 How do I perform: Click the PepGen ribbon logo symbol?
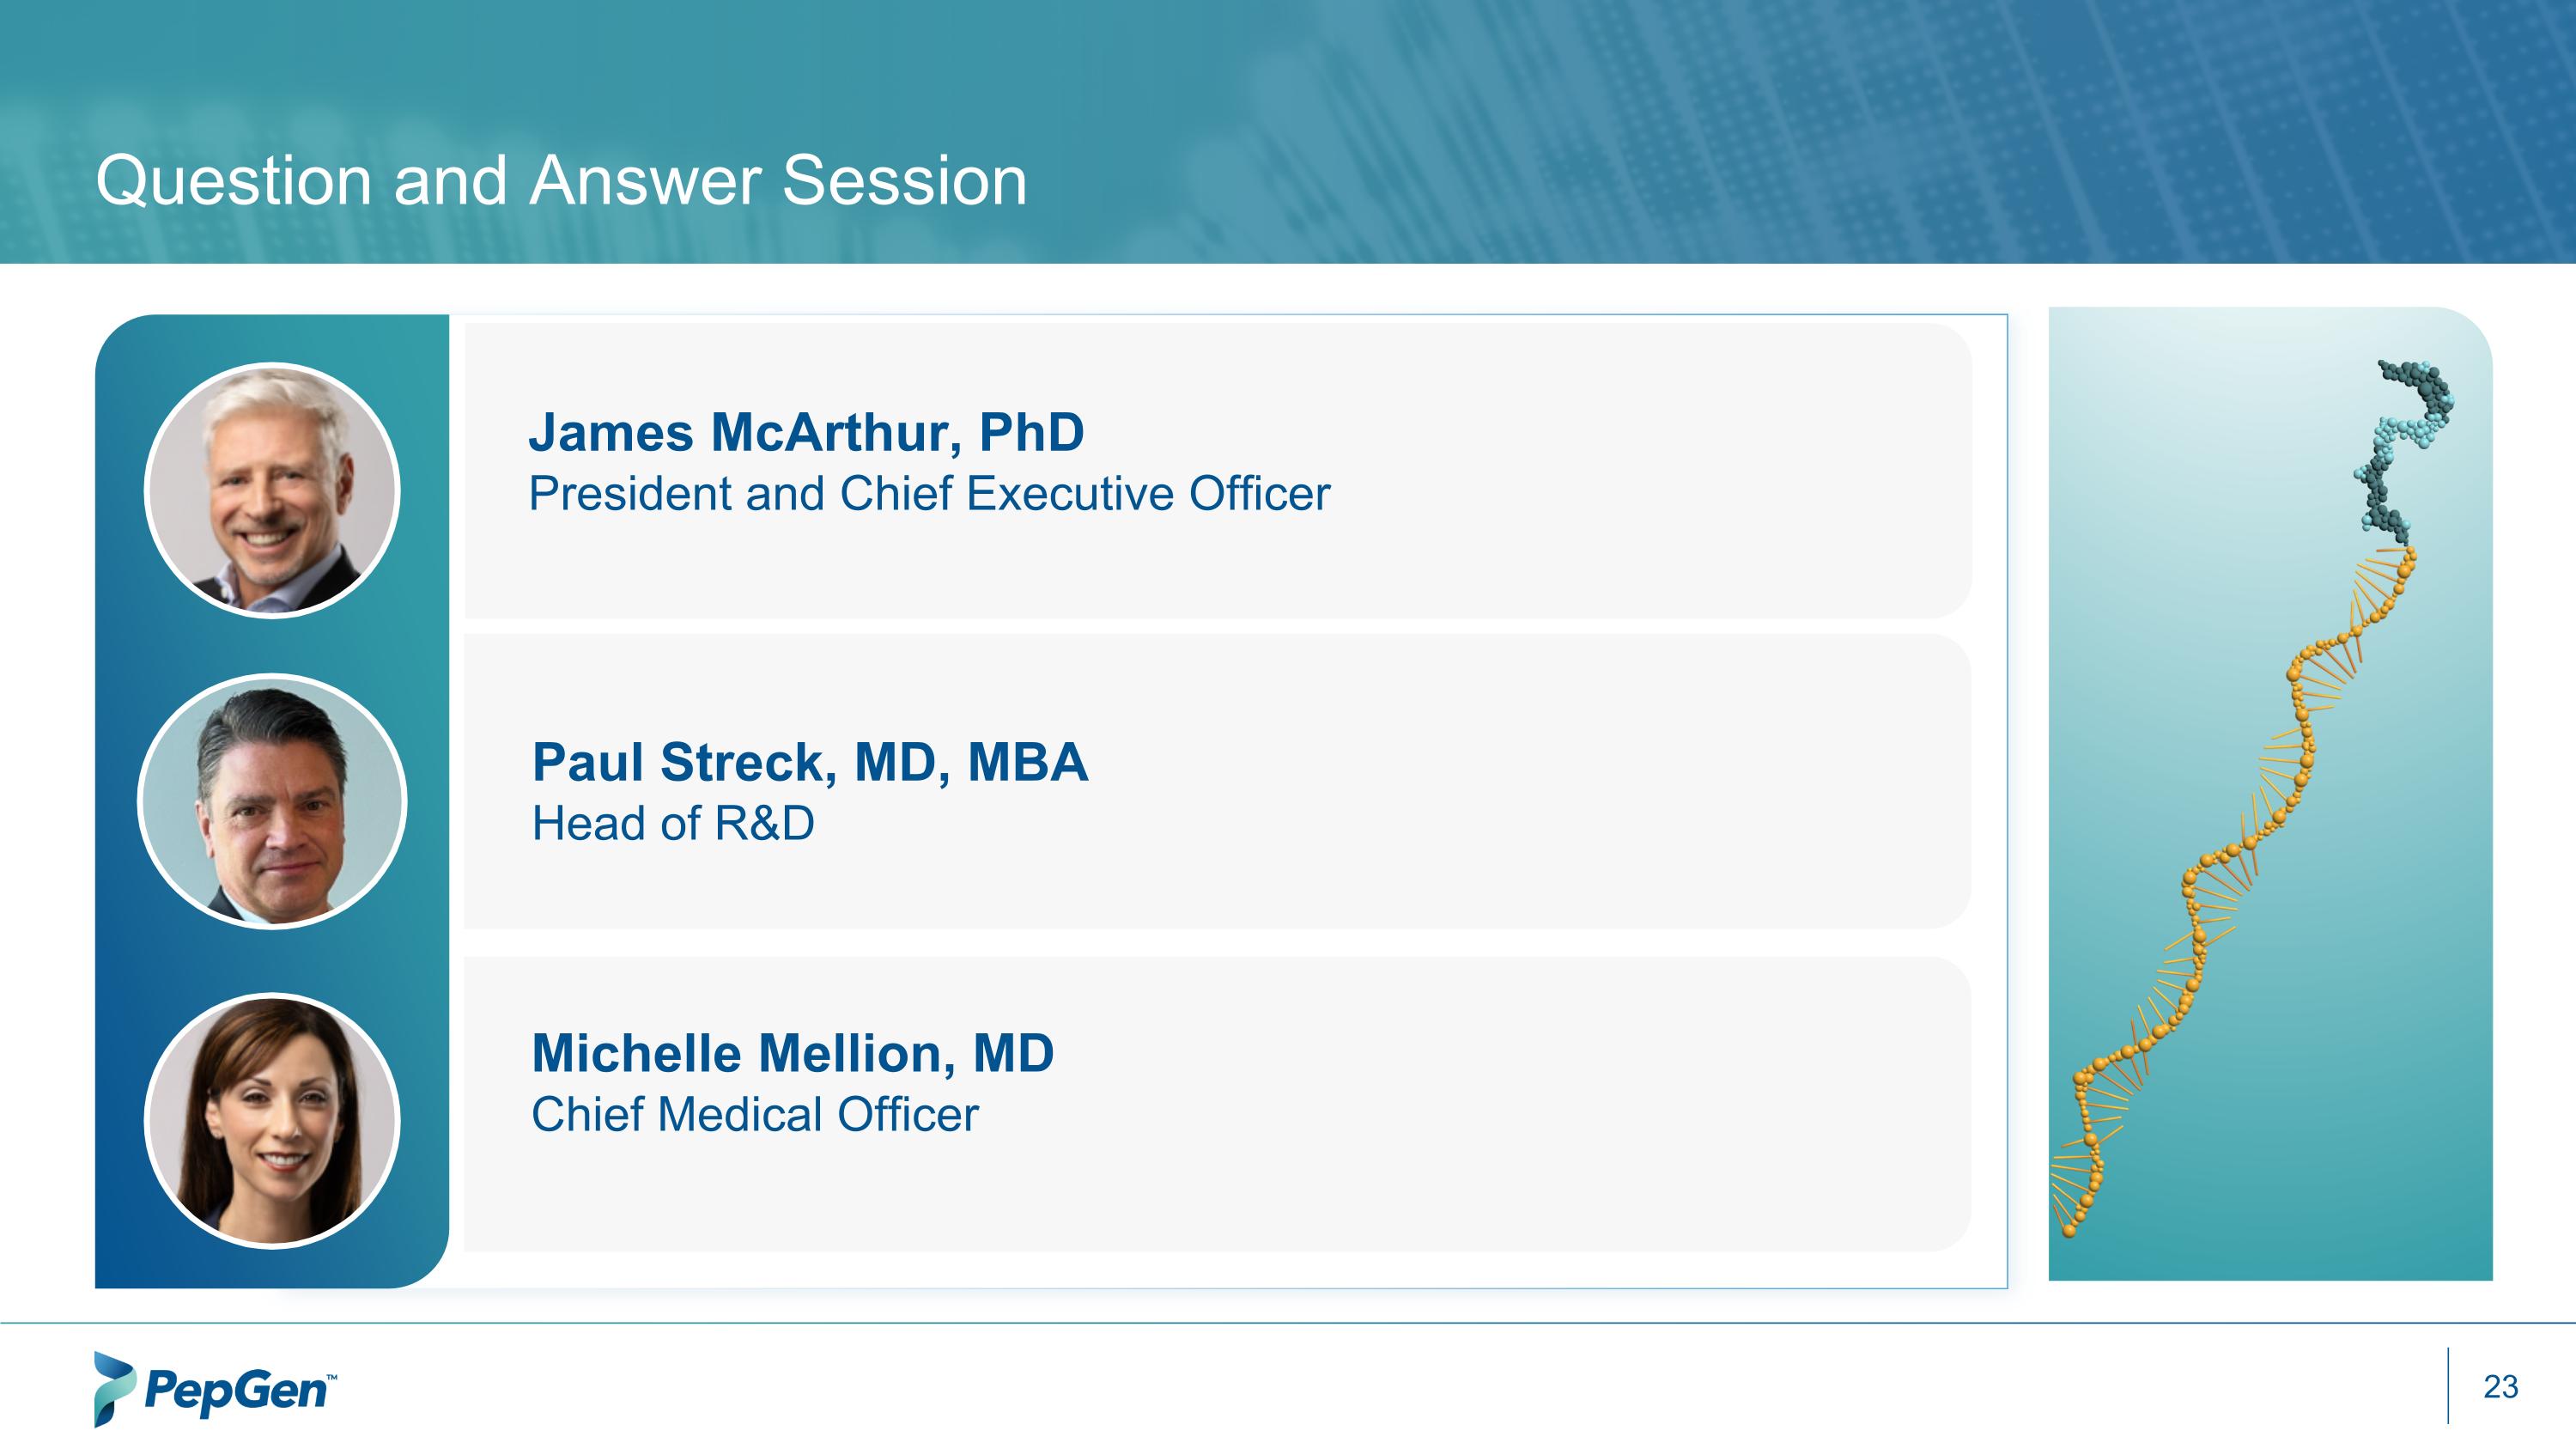pyautogui.click(x=113, y=1388)
